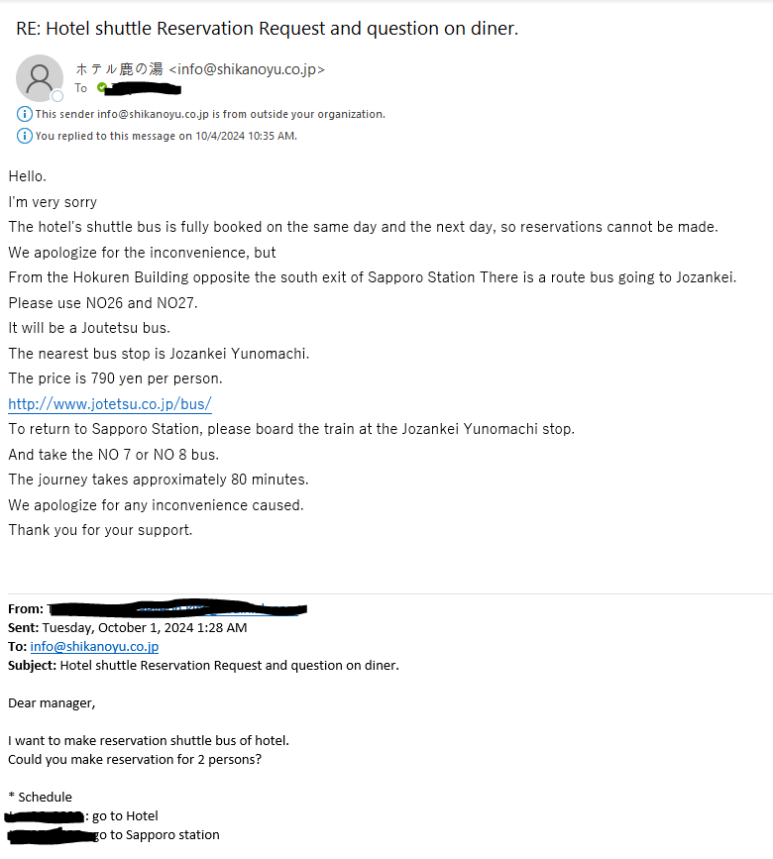Click the redacted recipient in To field
773x859 pixels.
pos(142,88)
